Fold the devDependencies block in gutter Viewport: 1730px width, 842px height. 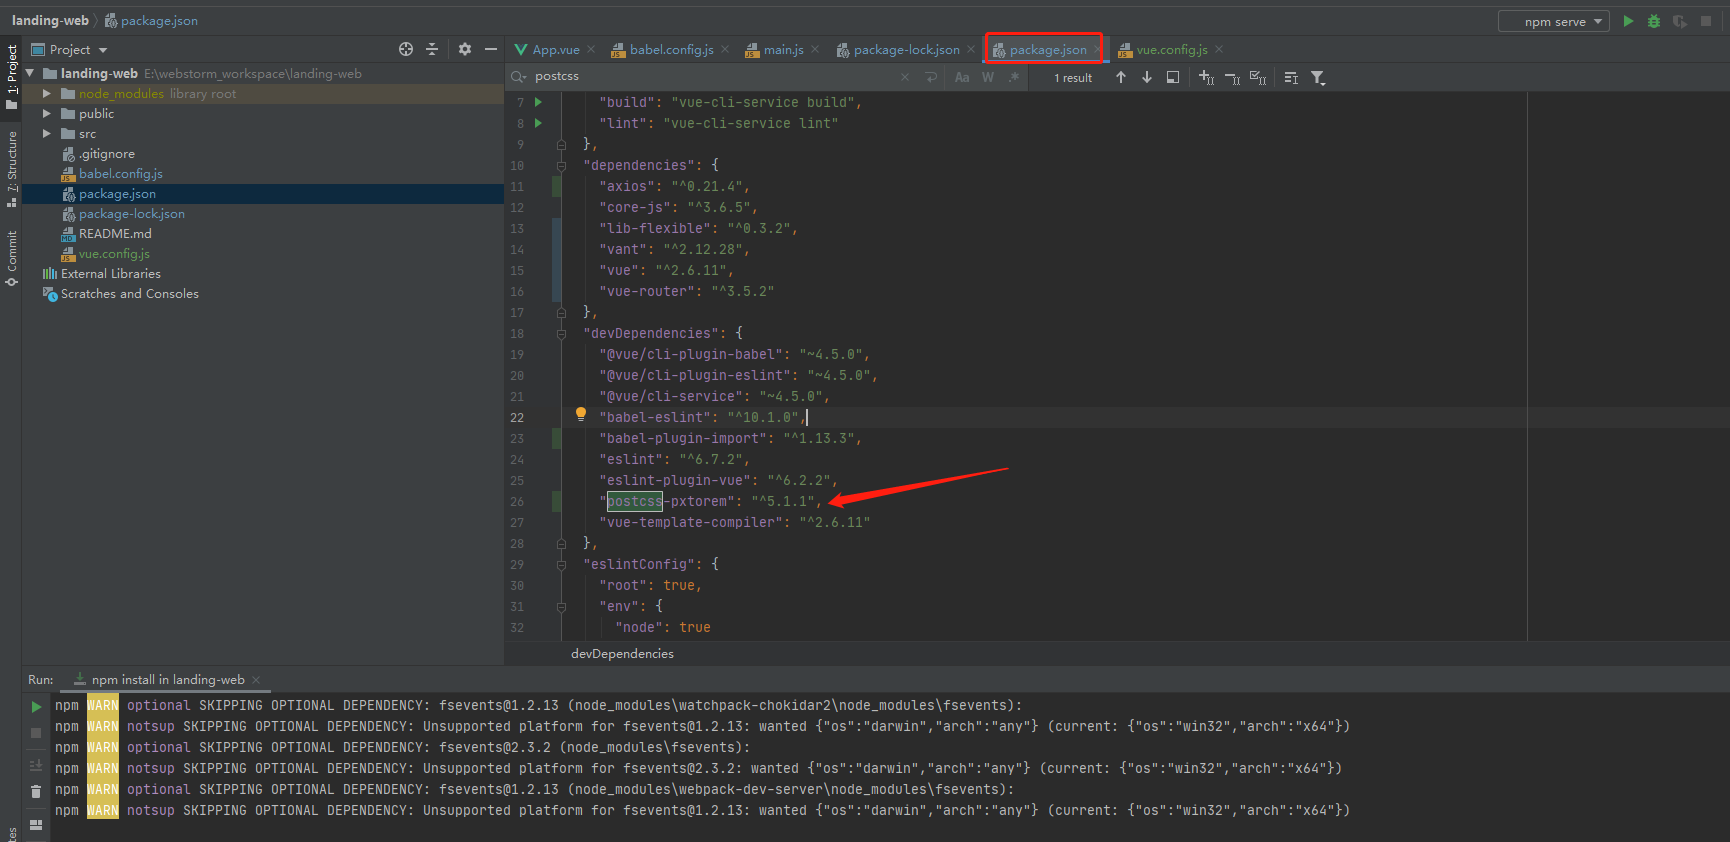click(562, 334)
